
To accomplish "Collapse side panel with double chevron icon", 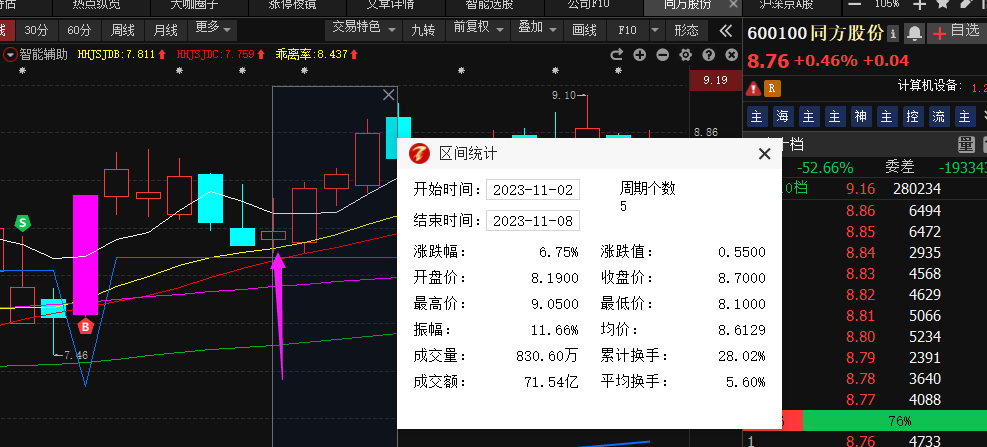I will tap(726, 30).
